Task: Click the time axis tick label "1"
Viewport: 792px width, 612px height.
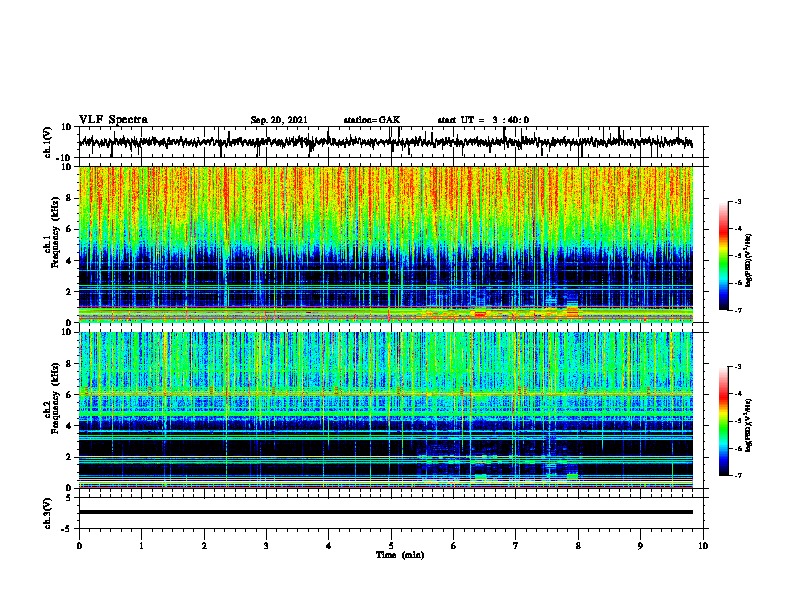Action: point(141,546)
